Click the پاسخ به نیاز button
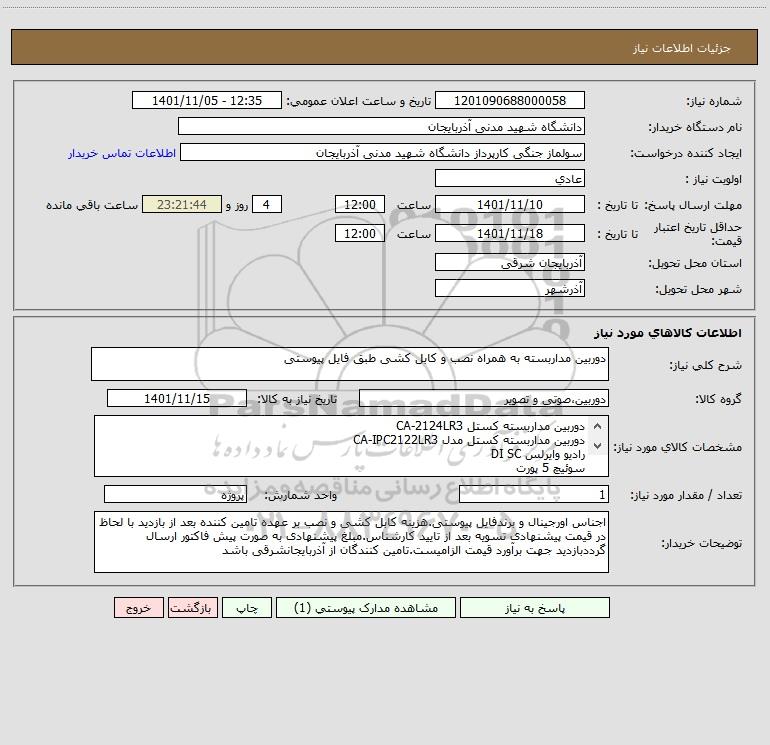 pyautogui.click(x=535, y=608)
